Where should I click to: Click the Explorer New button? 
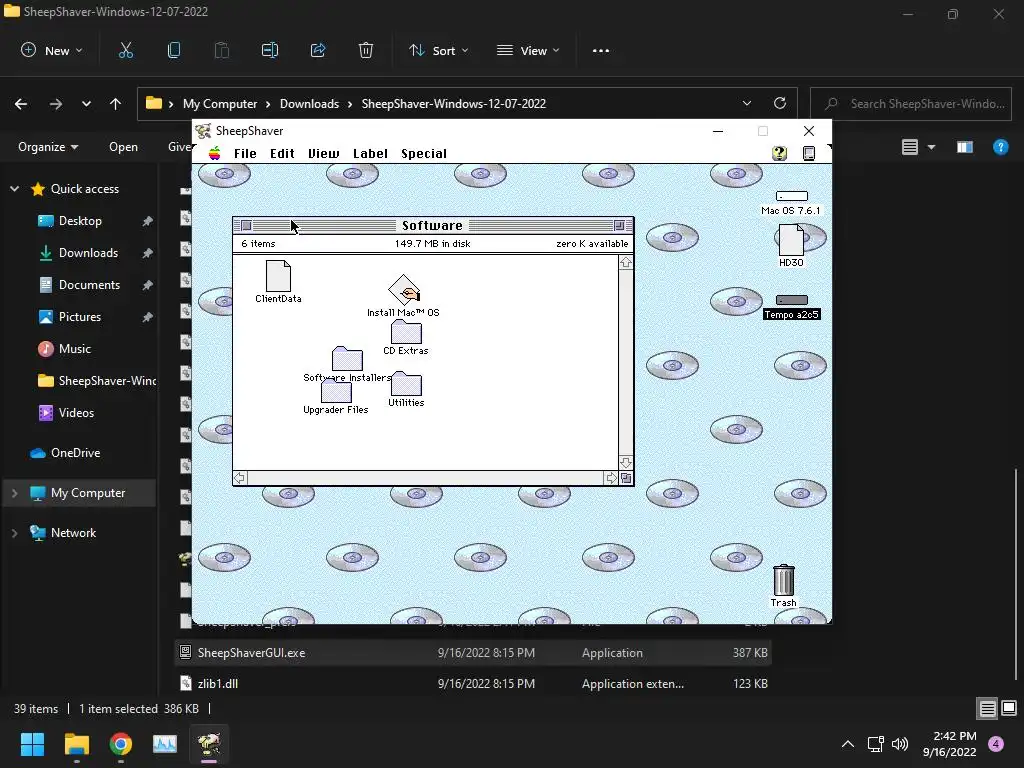(x=52, y=50)
